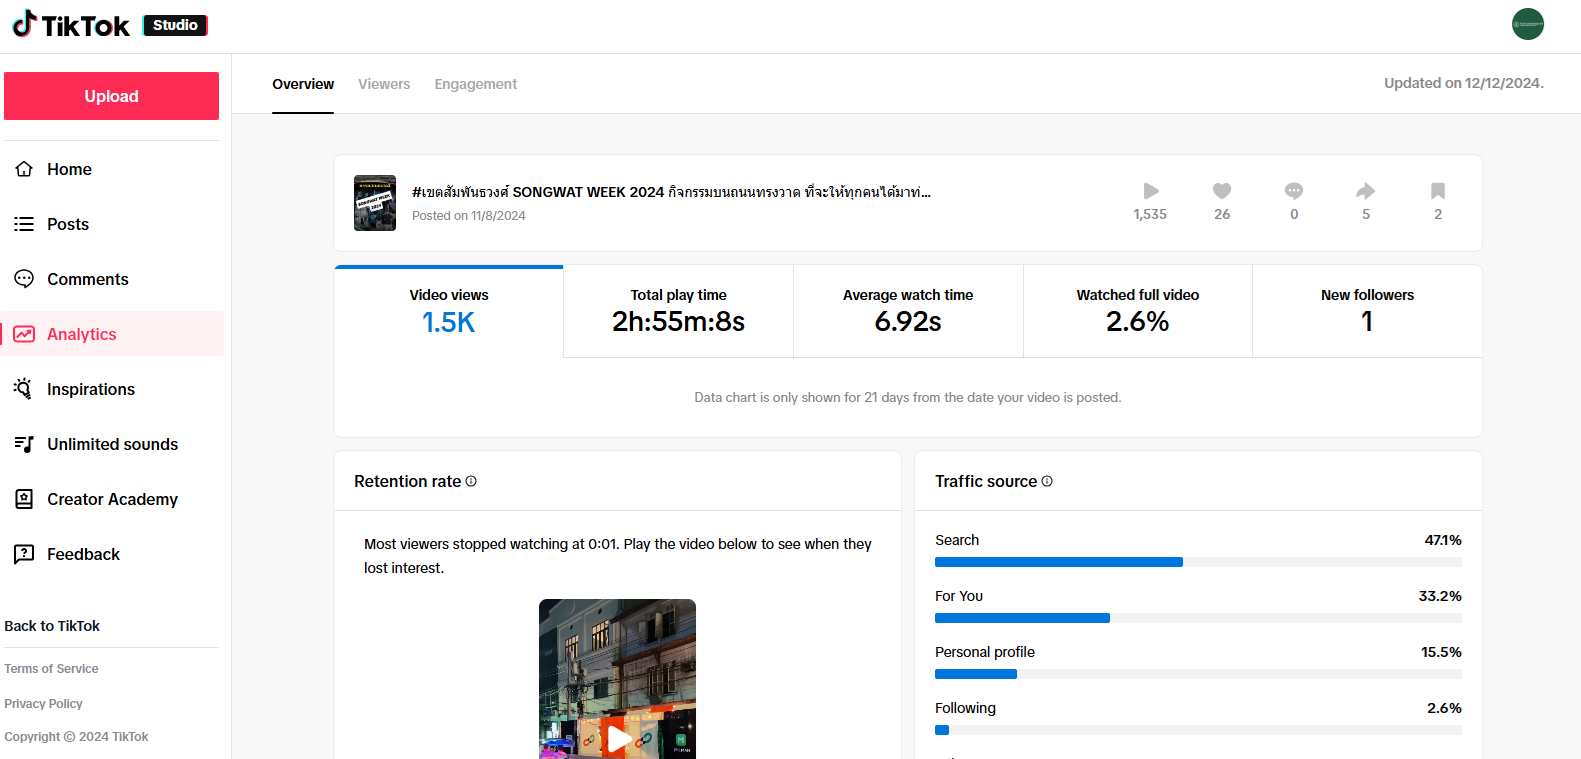Click the Retention rate info icon
Viewport: 1581px width, 759px height.
pos(471,481)
